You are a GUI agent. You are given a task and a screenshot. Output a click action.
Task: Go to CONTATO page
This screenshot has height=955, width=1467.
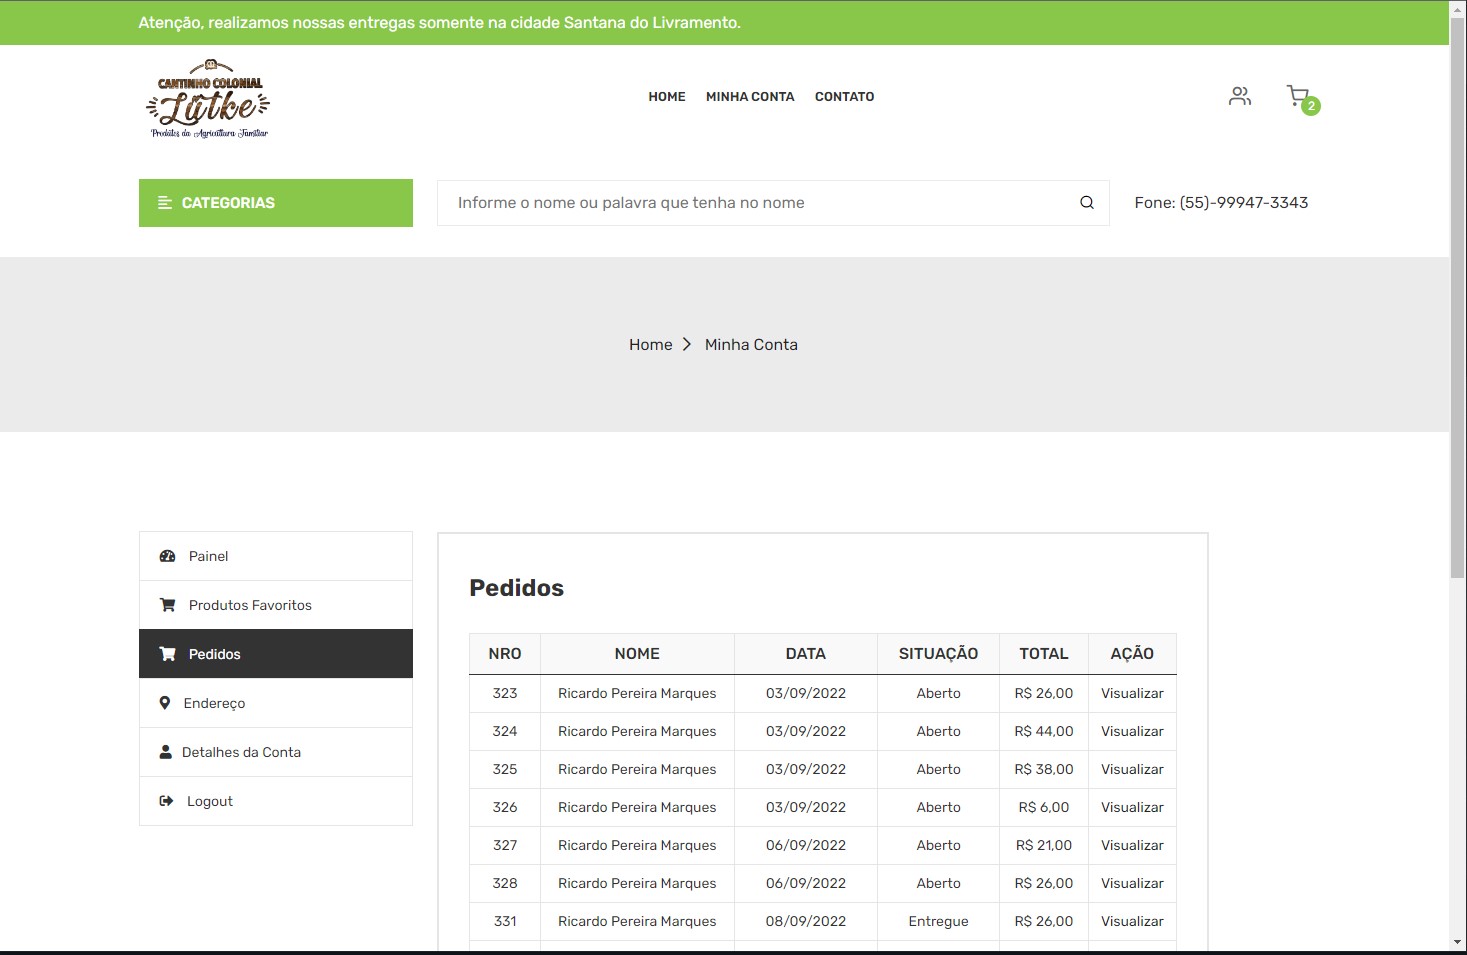[x=844, y=97]
